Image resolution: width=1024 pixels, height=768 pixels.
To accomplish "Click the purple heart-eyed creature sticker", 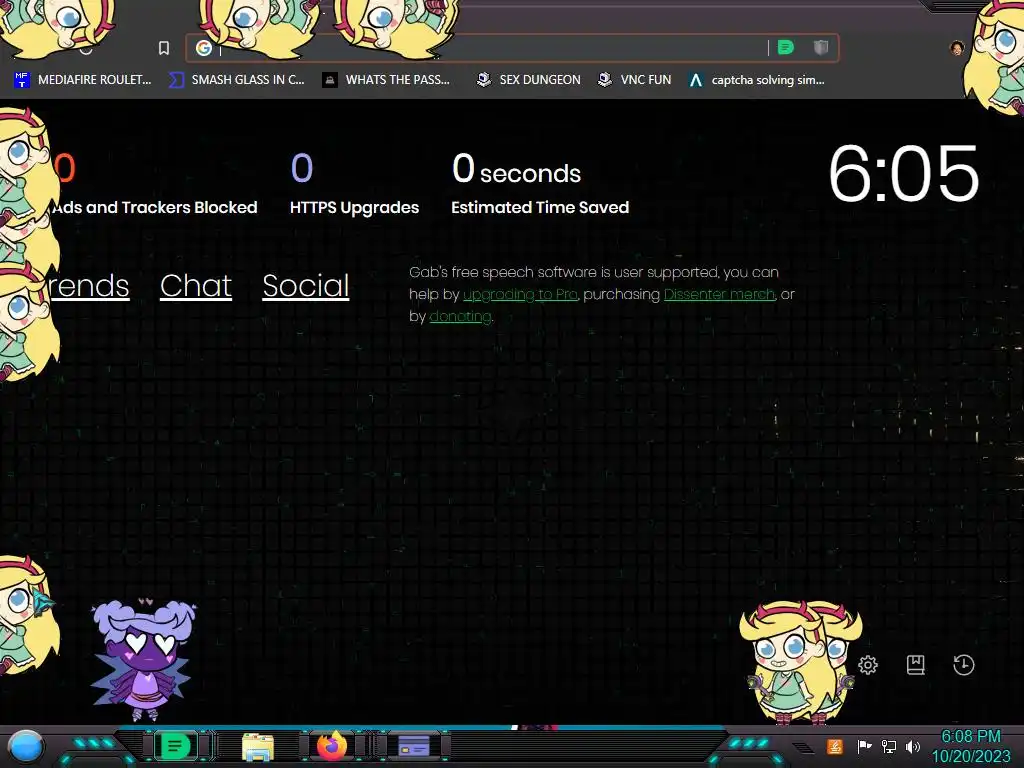I will point(144,658).
